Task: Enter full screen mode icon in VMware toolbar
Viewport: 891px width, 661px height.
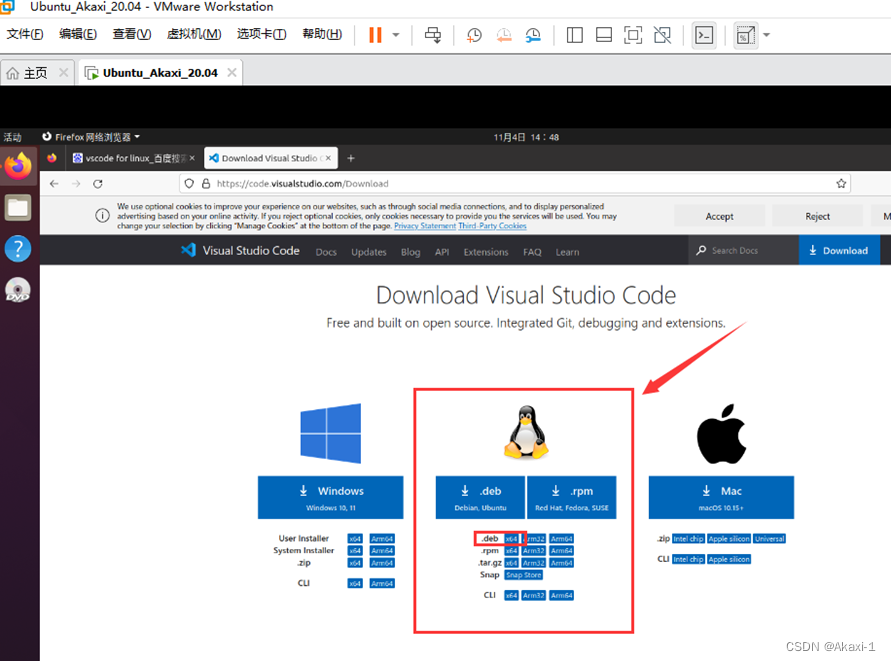Action: (x=633, y=35)
